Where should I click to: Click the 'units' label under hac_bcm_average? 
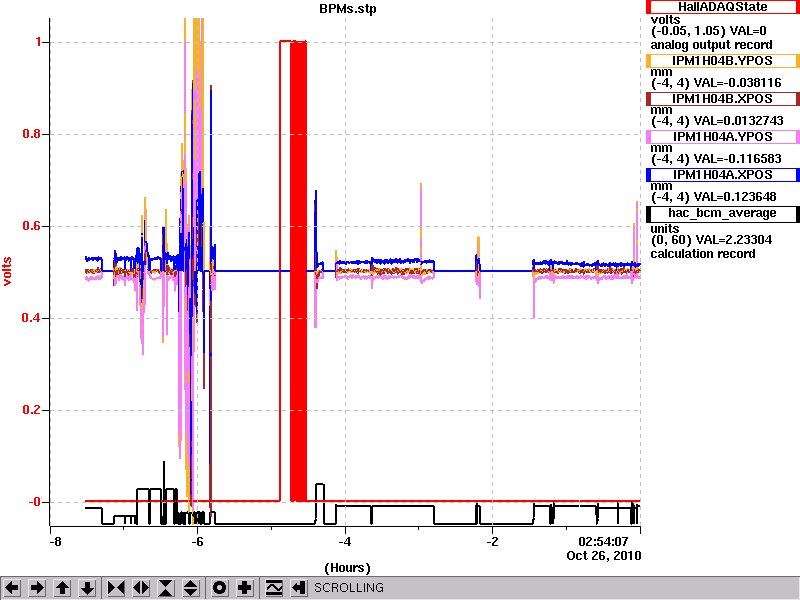coord(665,229)
